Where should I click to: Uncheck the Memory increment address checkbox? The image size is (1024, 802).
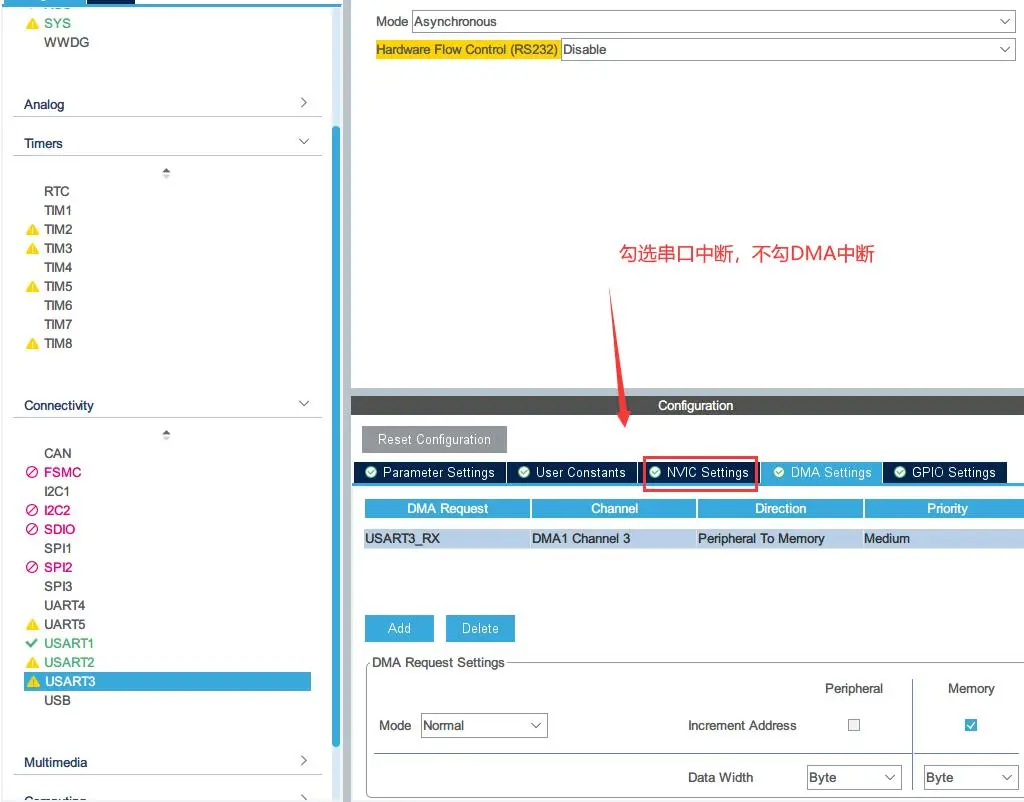tap(970, 725)
